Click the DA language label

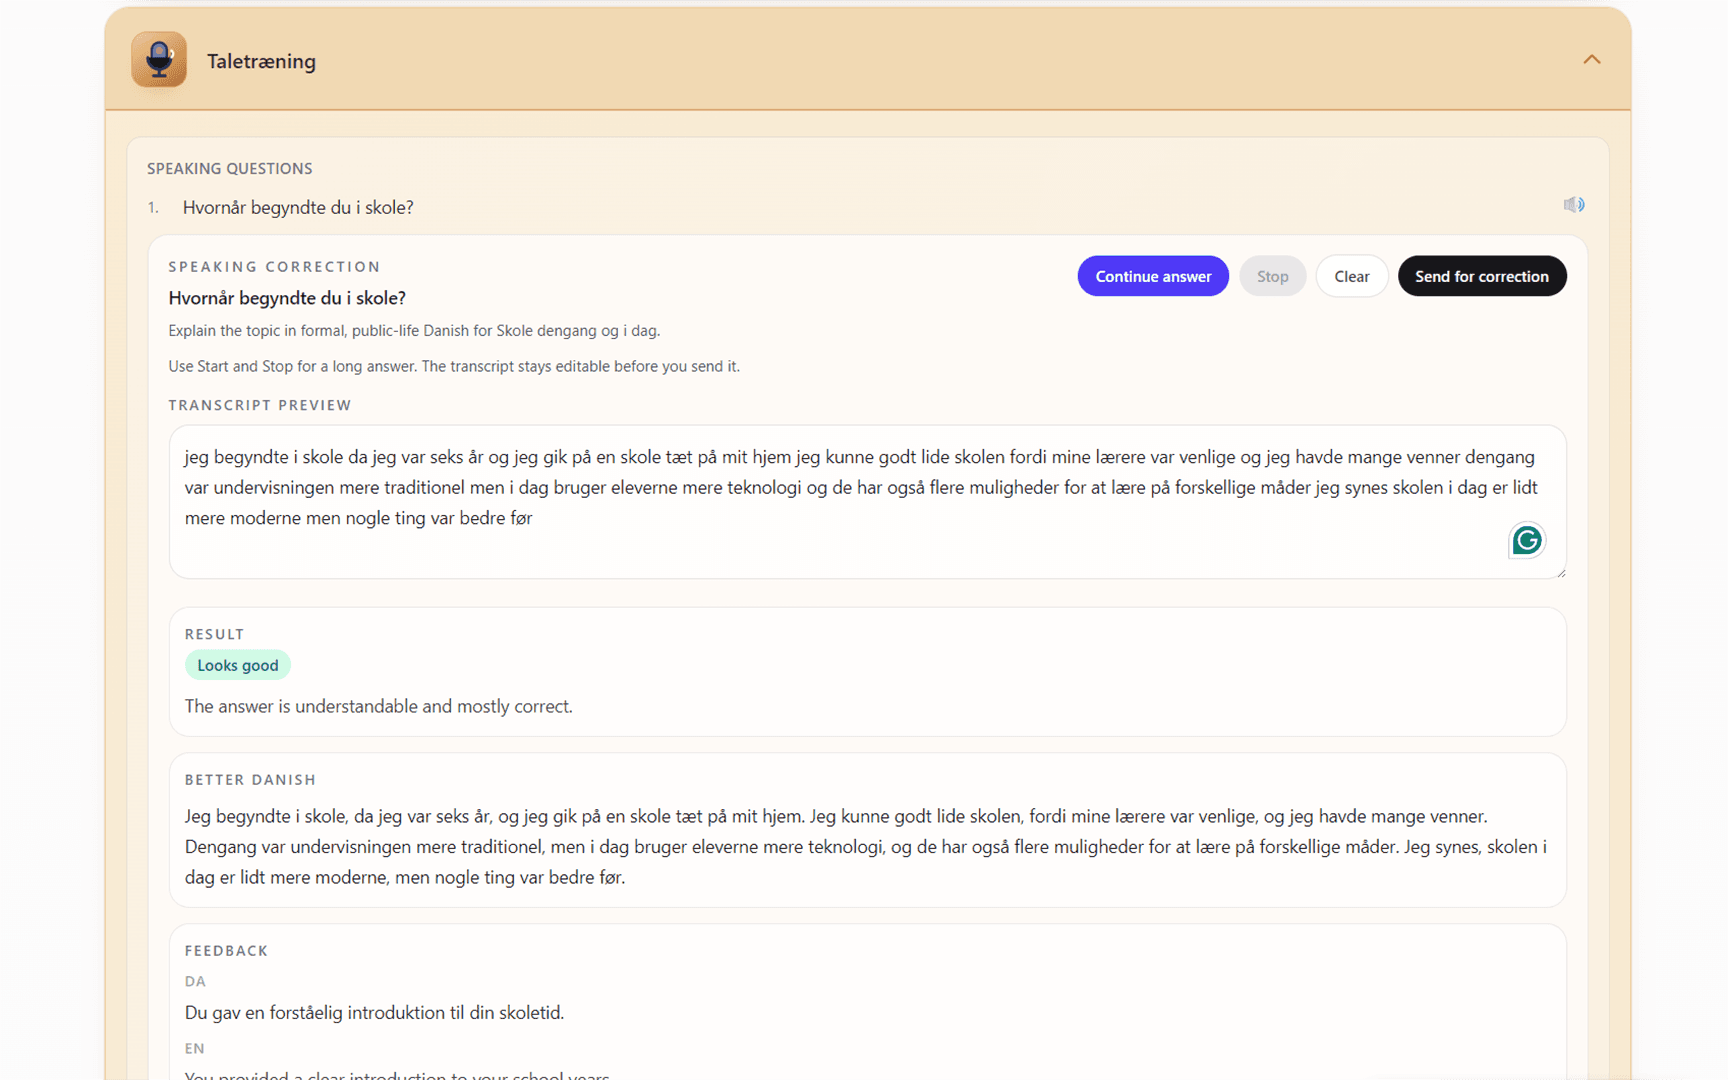pyautogui.click(x=195, y=981)
